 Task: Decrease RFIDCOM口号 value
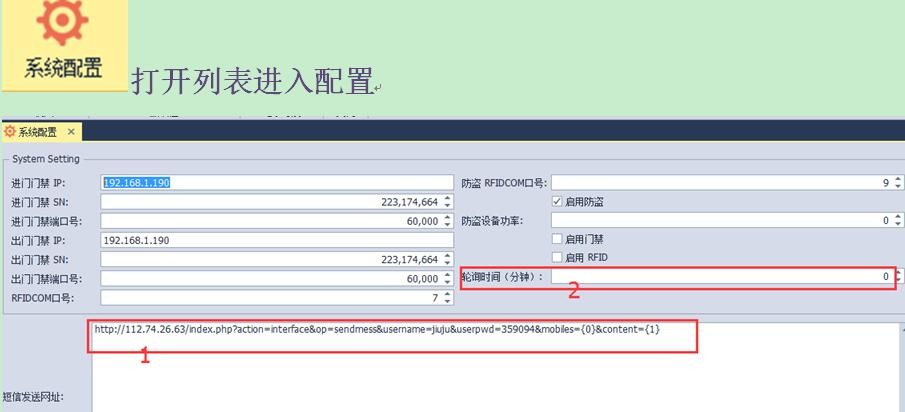(x=448, y=301)
